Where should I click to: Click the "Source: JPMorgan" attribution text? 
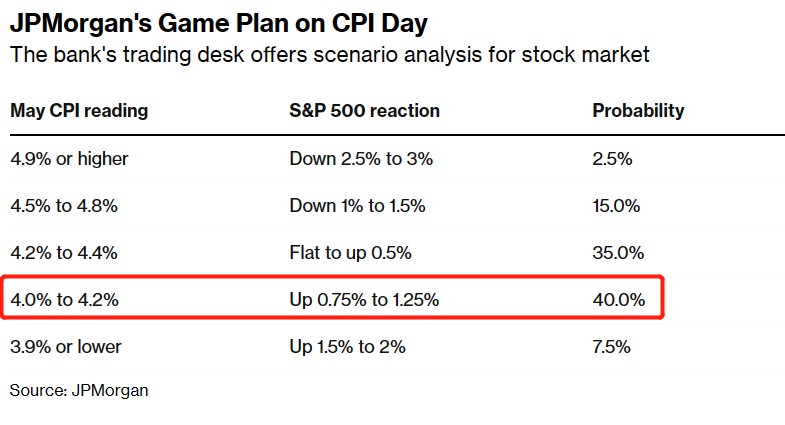pyautogui.click(x=79, y=390)
